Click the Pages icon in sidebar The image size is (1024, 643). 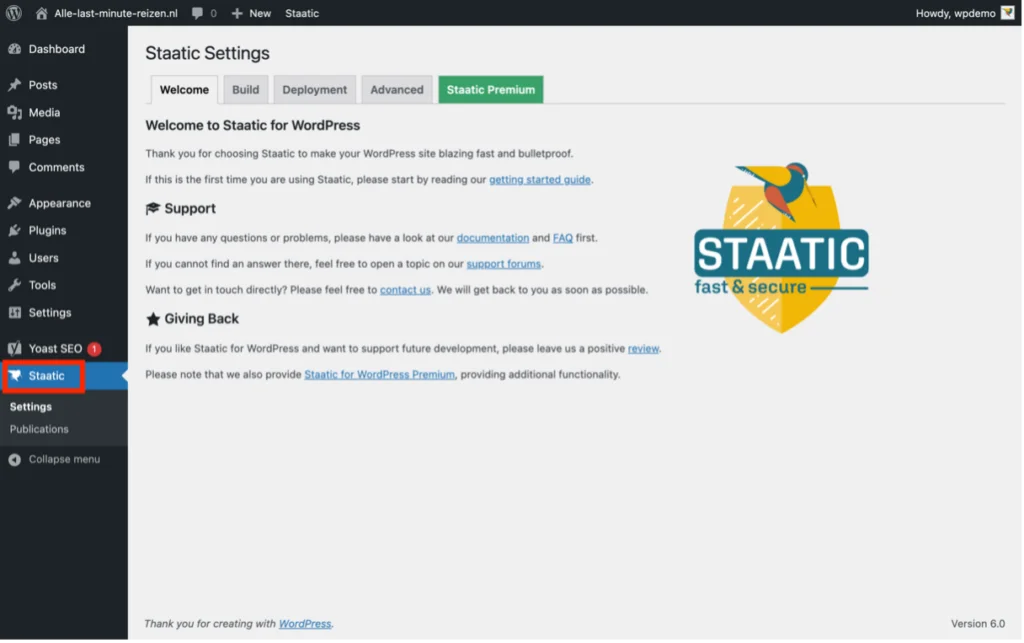click(x=14, y=140)
